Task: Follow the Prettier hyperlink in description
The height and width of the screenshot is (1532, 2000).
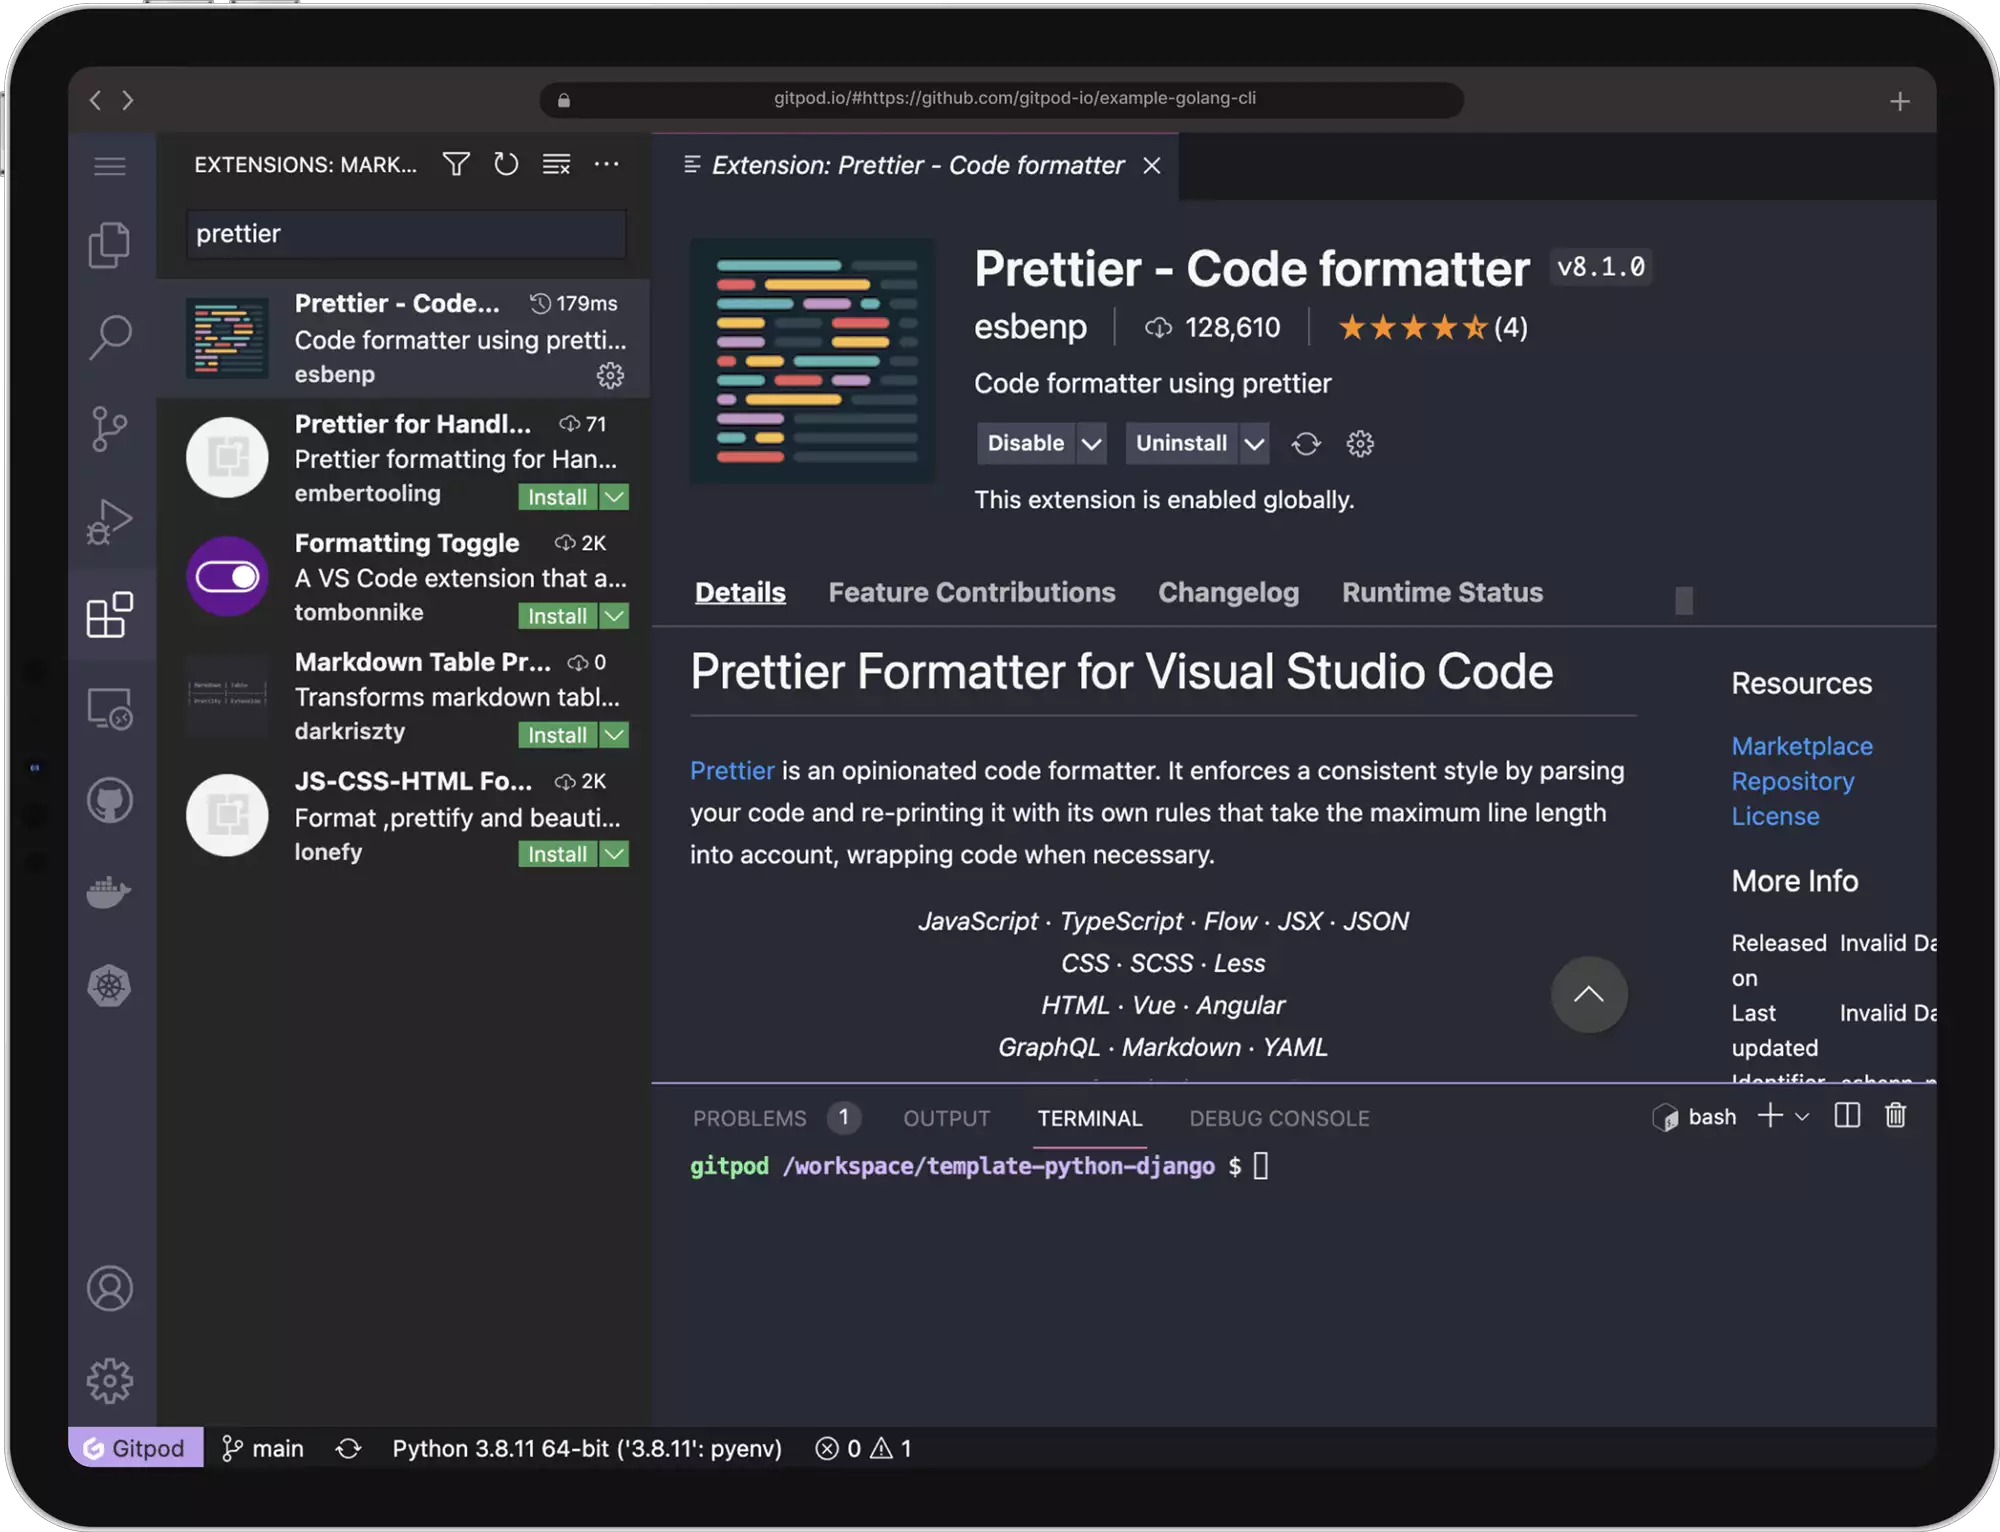Action: 732,770
